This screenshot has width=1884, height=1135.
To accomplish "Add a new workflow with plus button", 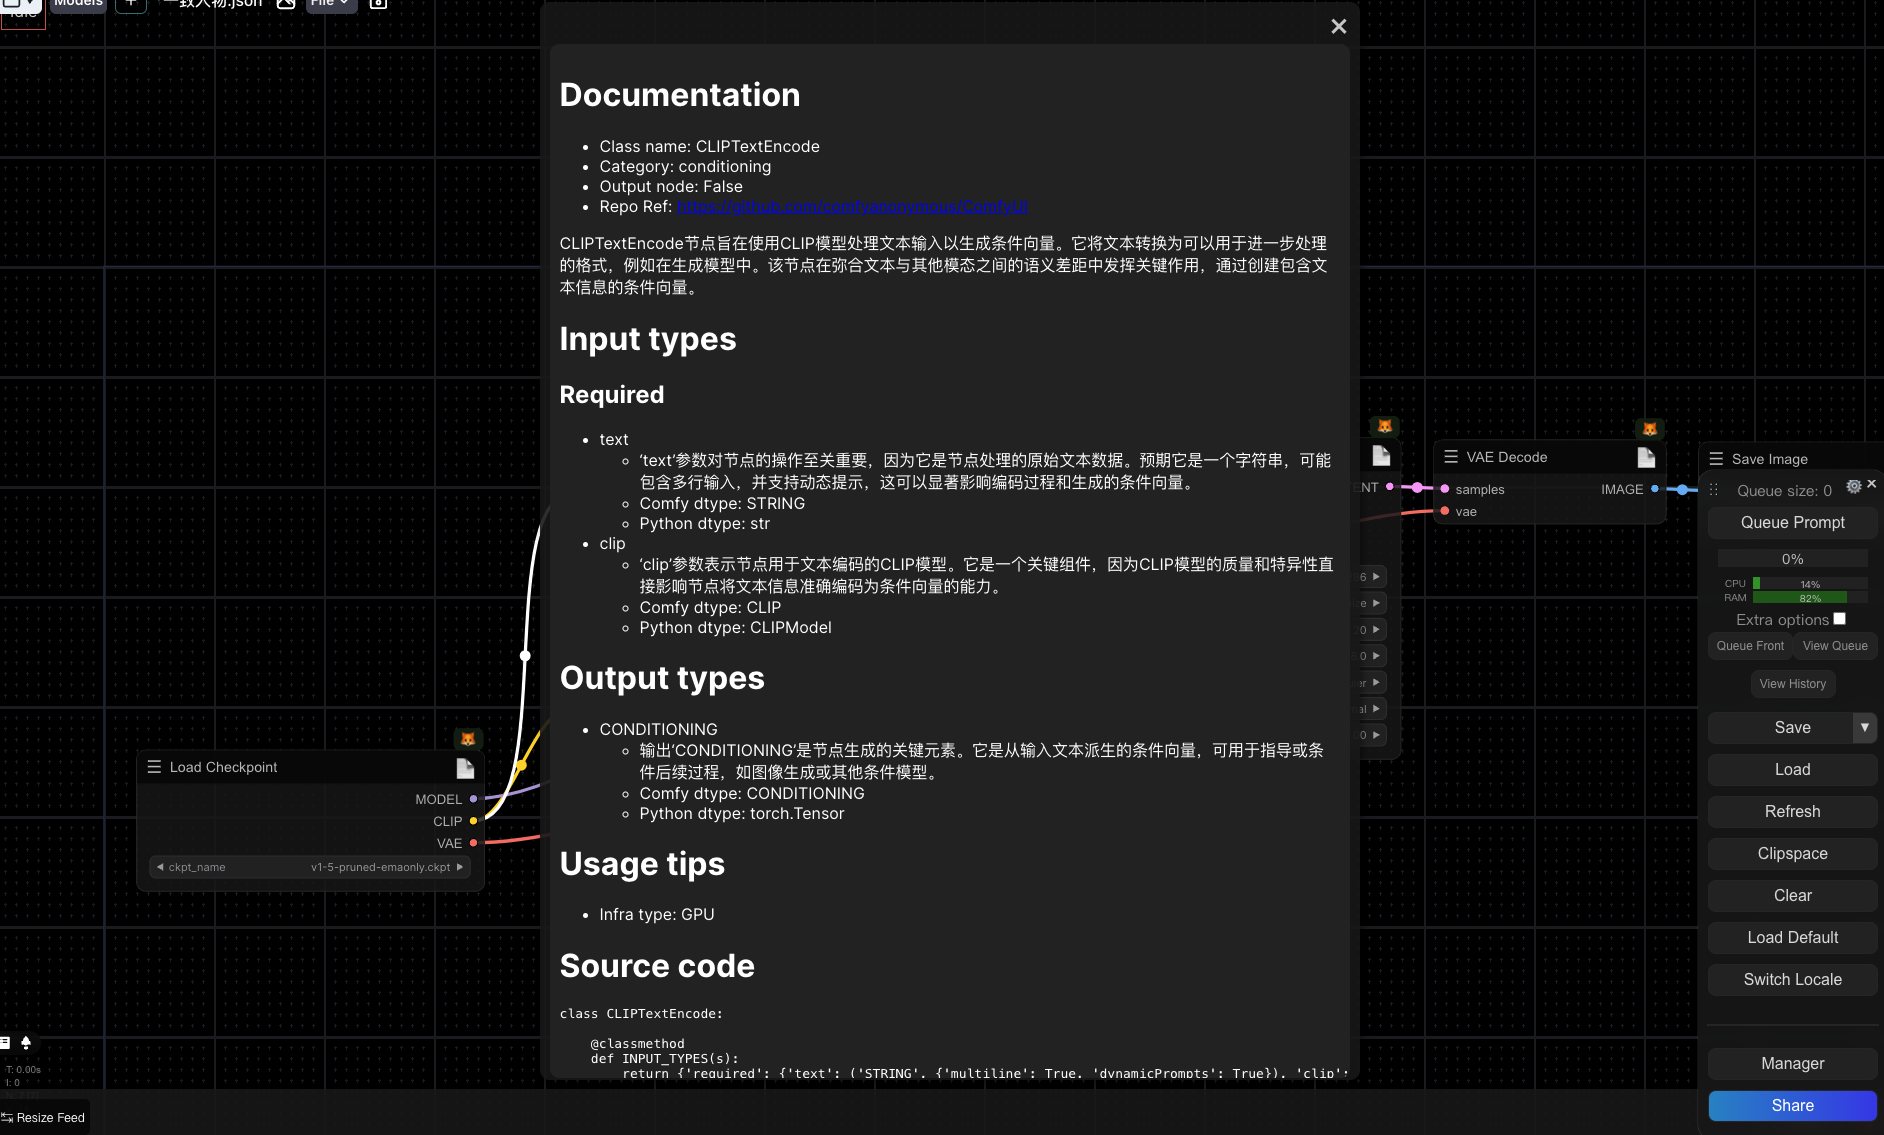I will [x=131, y=4].
